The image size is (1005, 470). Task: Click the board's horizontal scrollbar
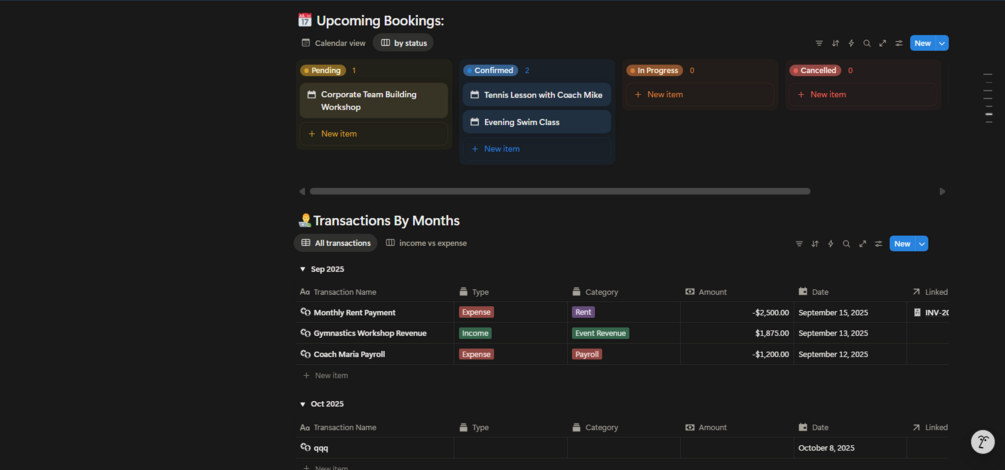(x=560, y=191)
